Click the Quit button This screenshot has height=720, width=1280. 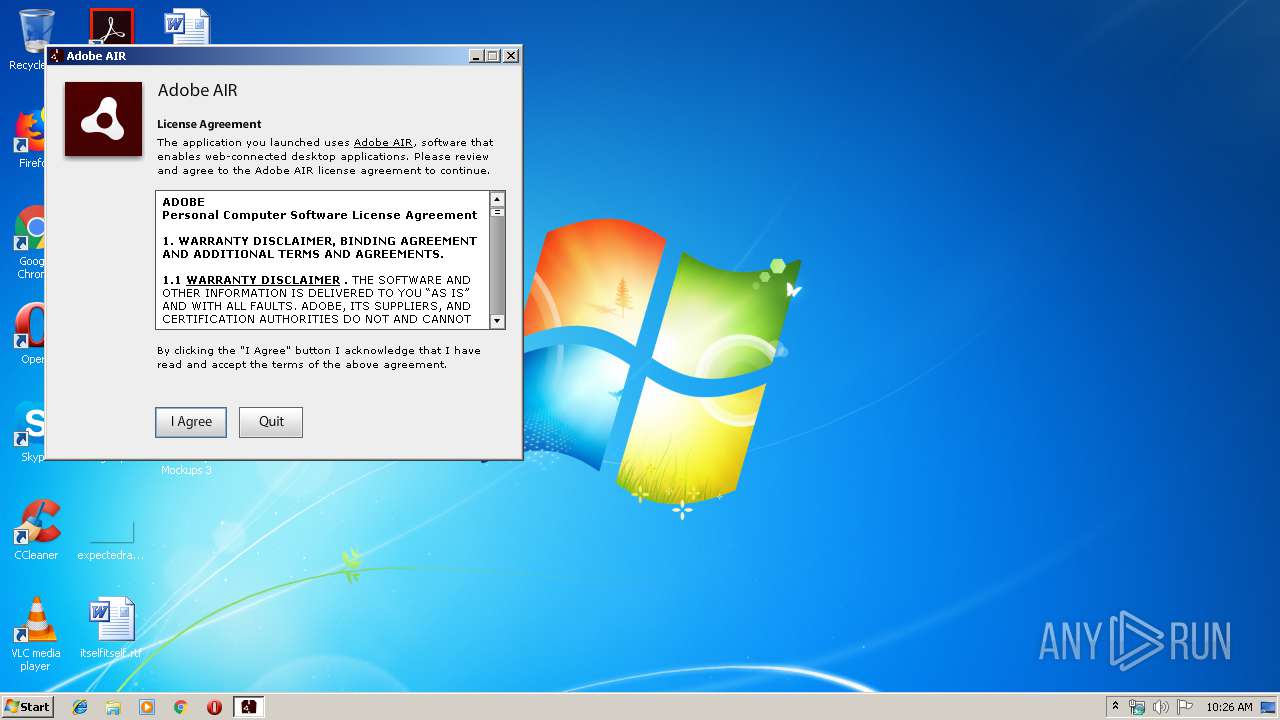tap(271, 422)
